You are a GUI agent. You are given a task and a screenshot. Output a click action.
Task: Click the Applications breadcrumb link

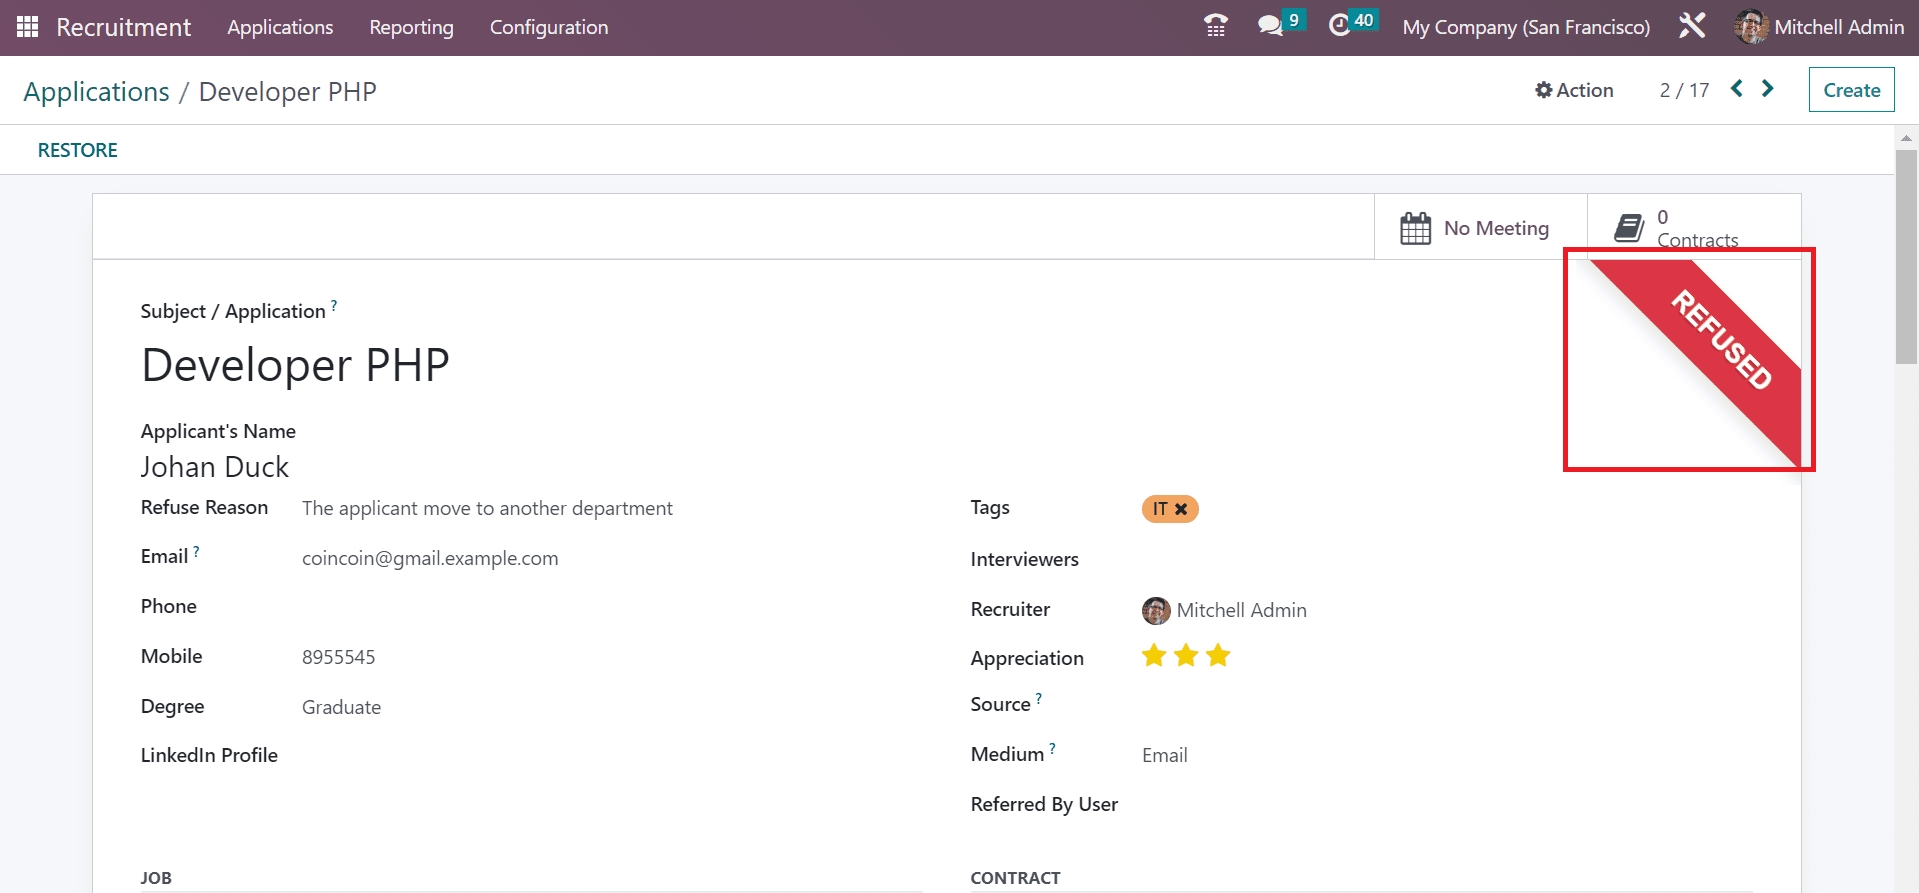coord(97,92)
